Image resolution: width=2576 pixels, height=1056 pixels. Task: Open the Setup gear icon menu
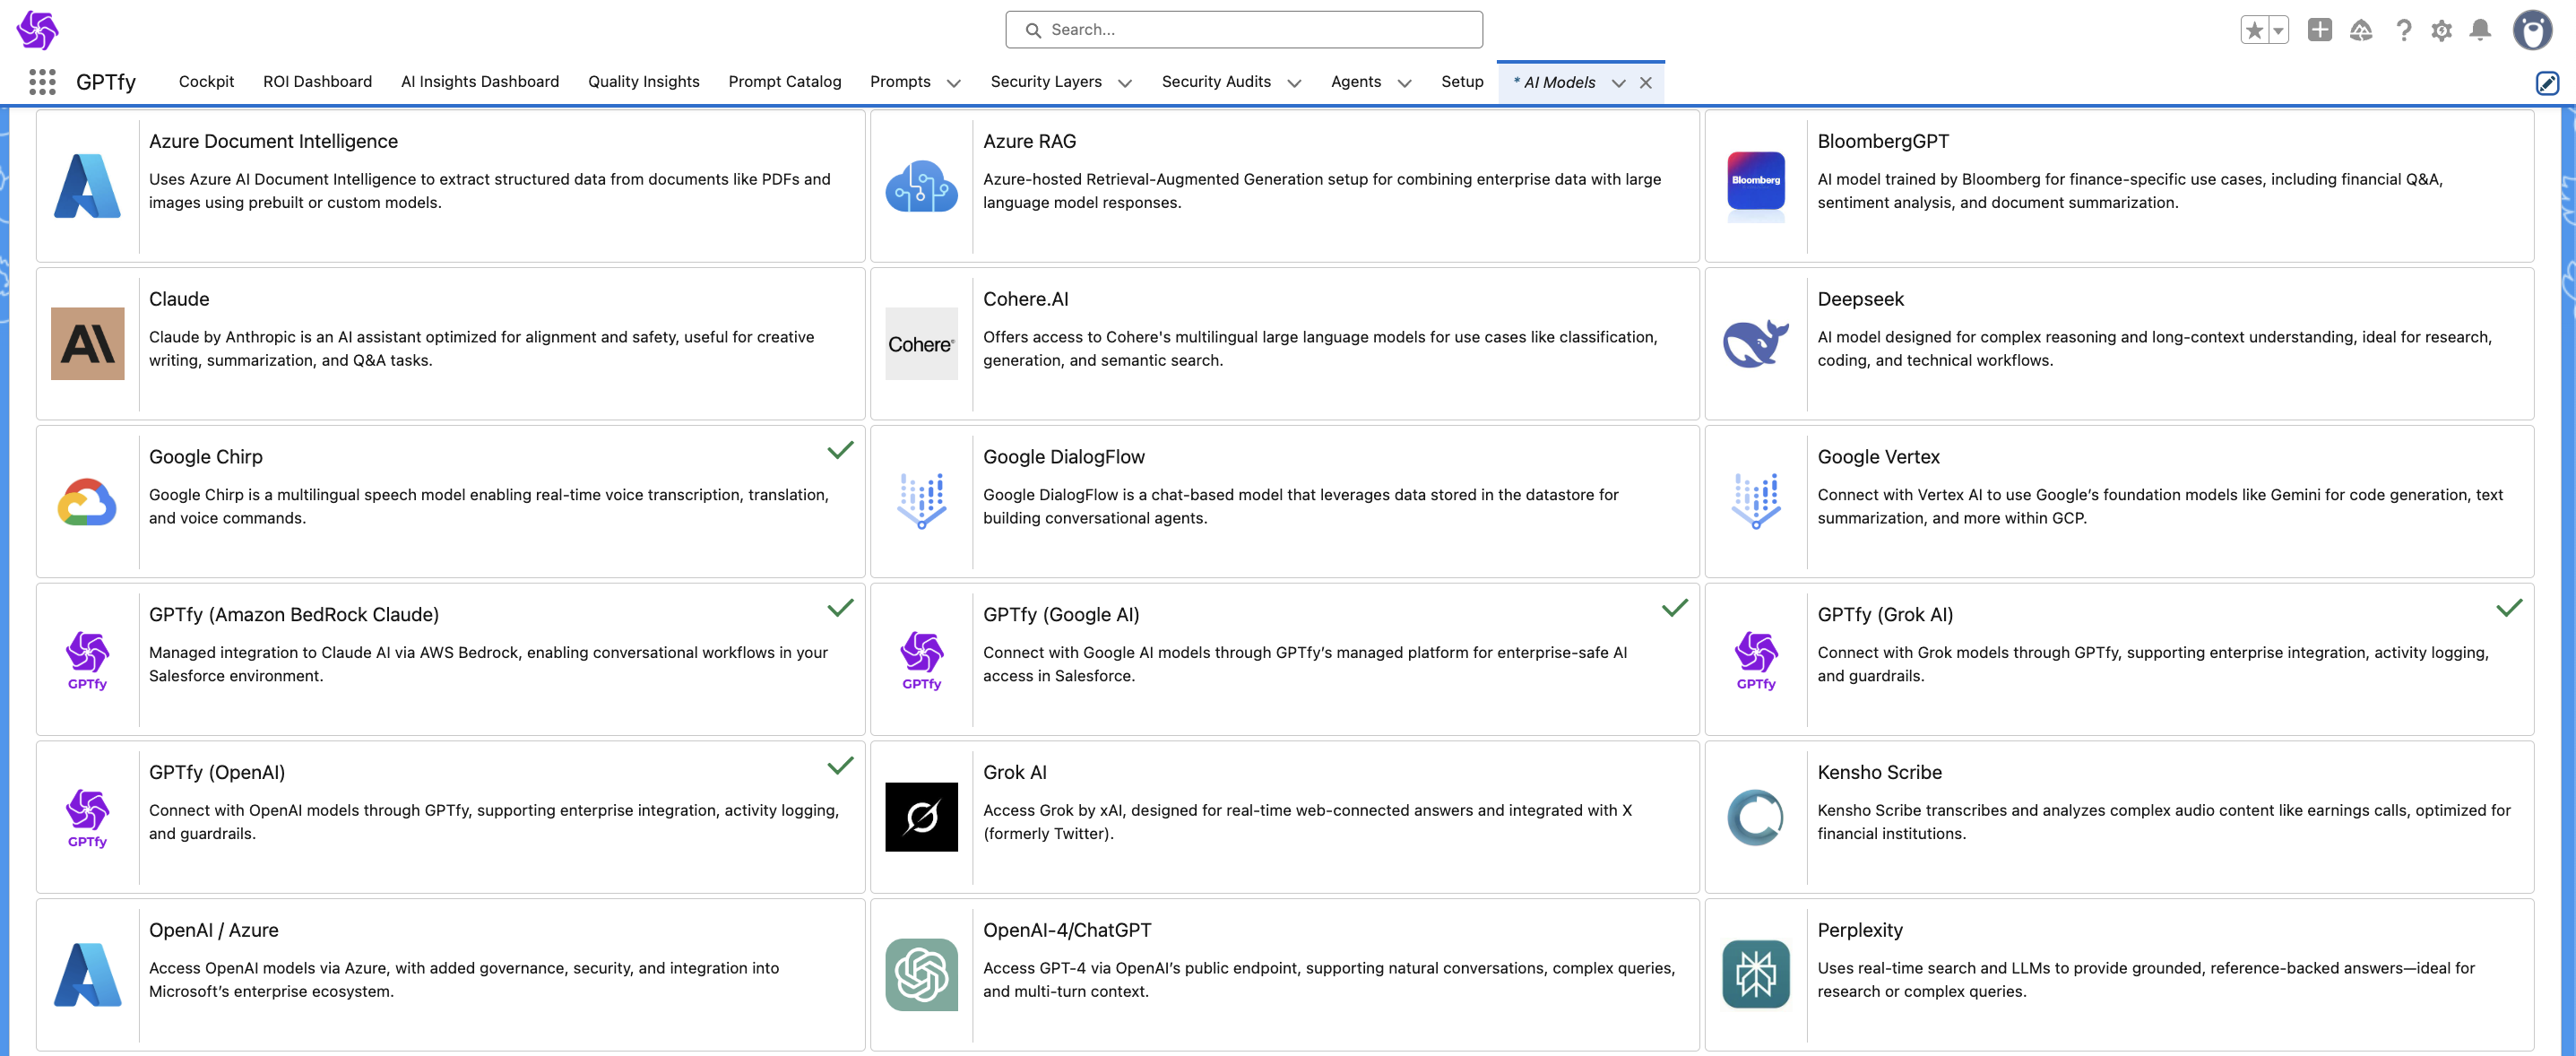click(x=2441, y=30)
